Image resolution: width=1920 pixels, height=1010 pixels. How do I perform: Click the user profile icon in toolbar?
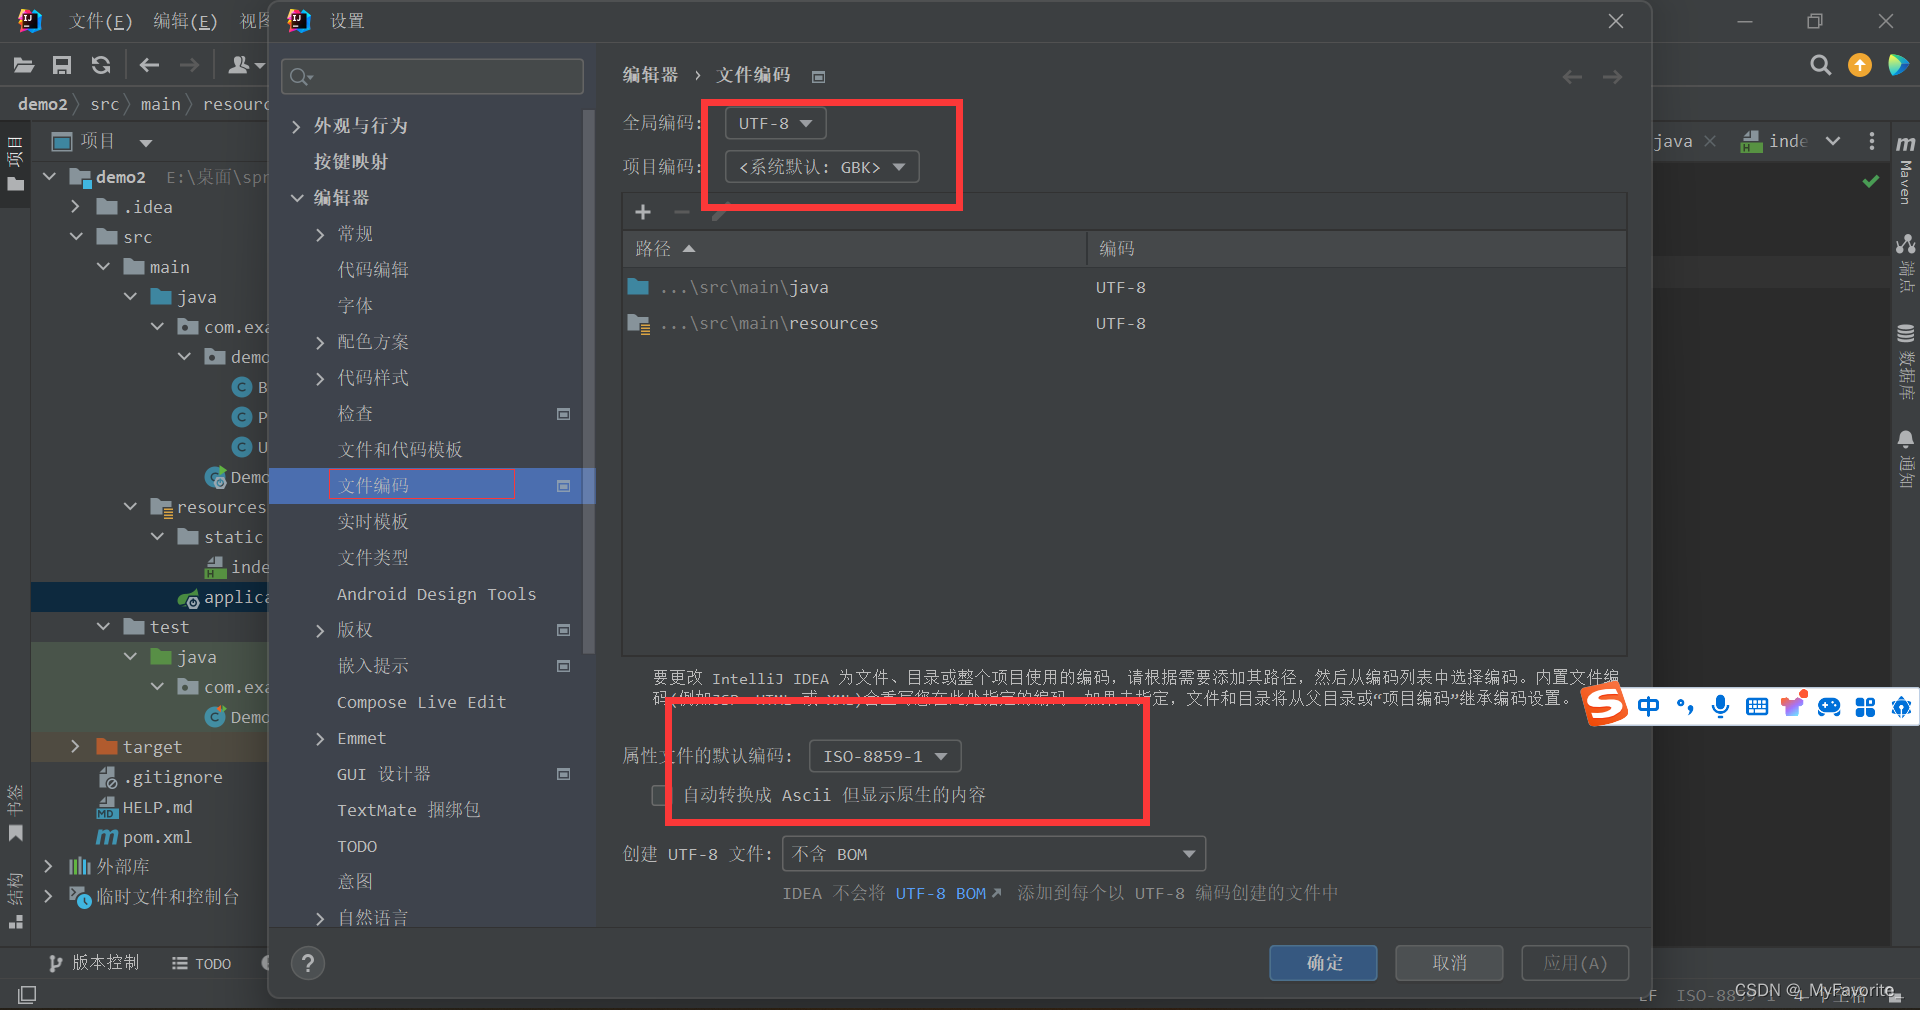tap(239, 65)
